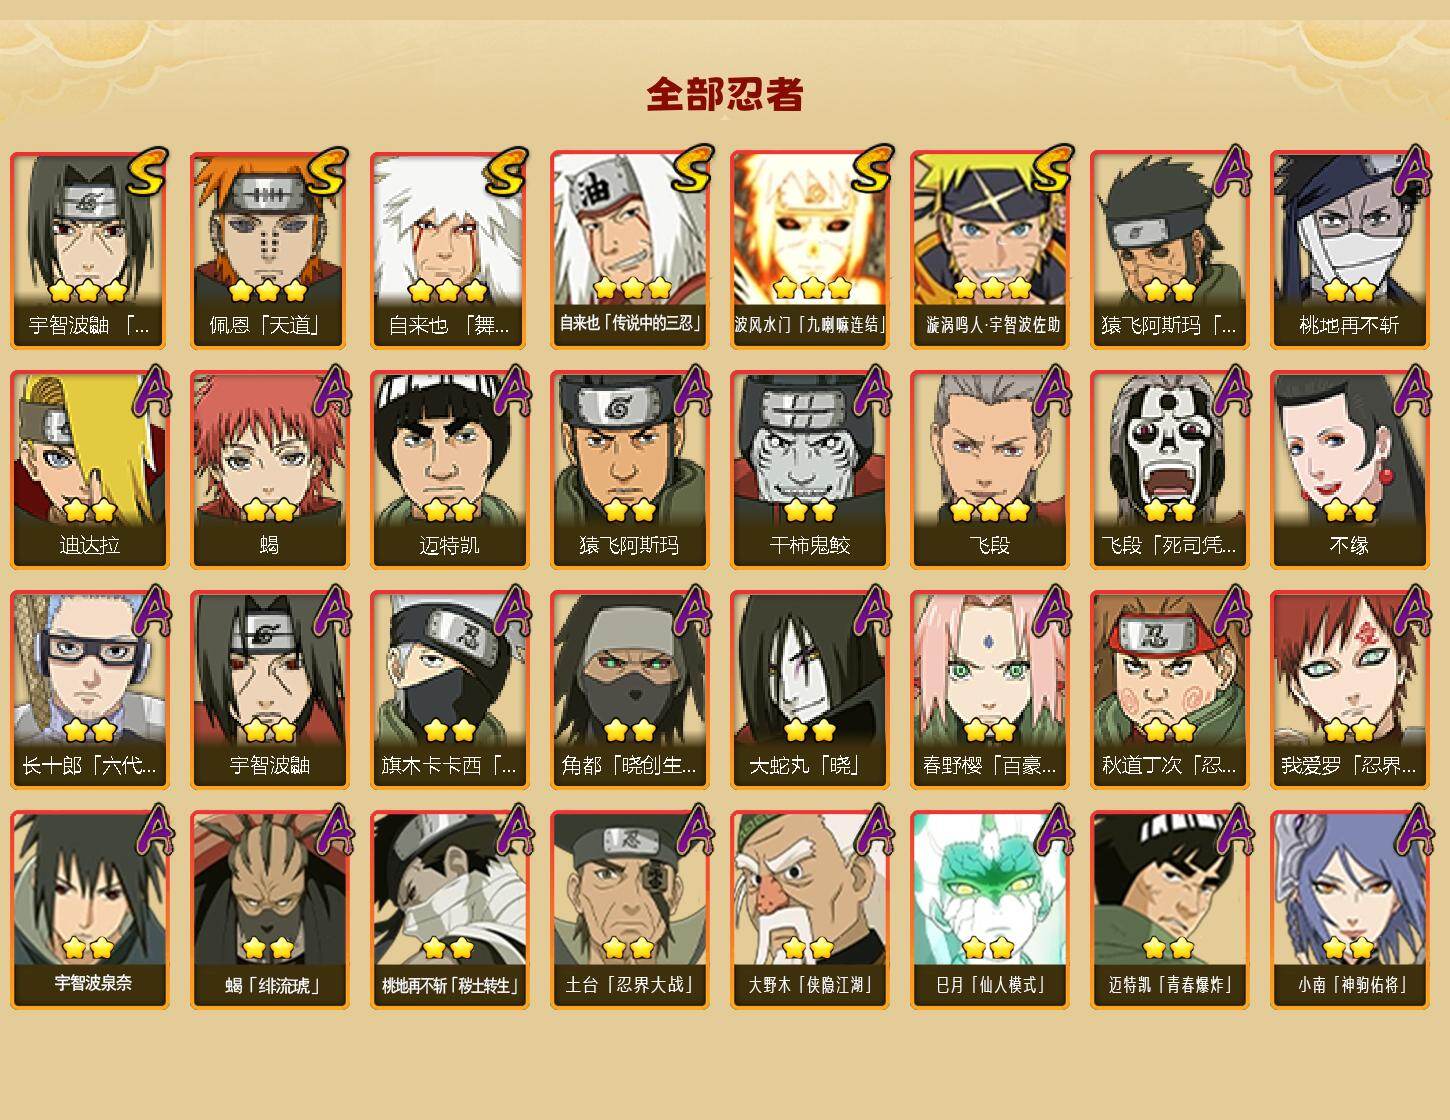Click the 干柿鬼鲛 ninja card
The image size is (1450, 1120).
point(809,470)
